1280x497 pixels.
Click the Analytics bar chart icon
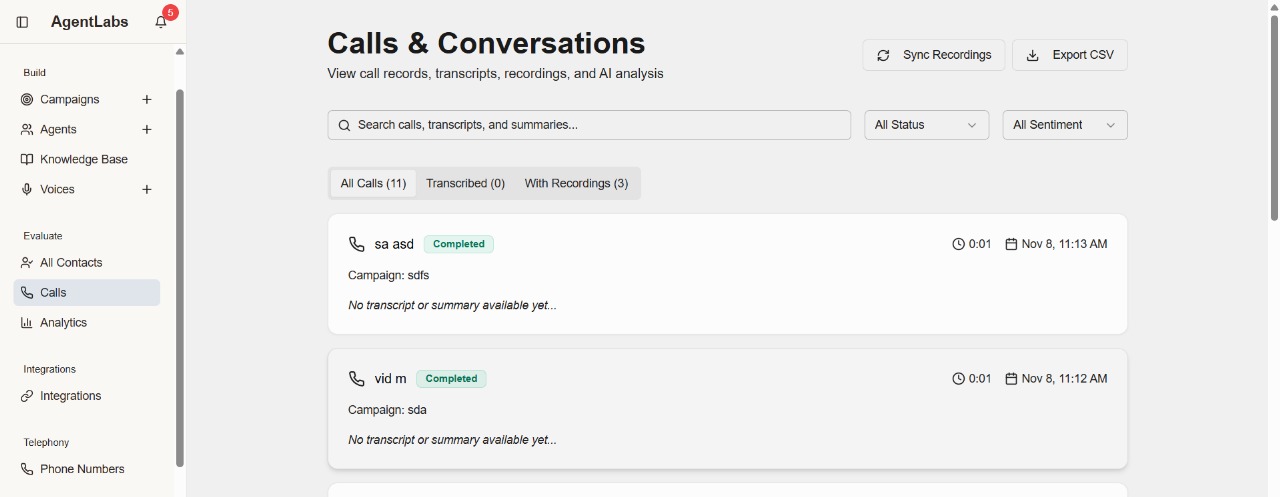pos(27,323)
